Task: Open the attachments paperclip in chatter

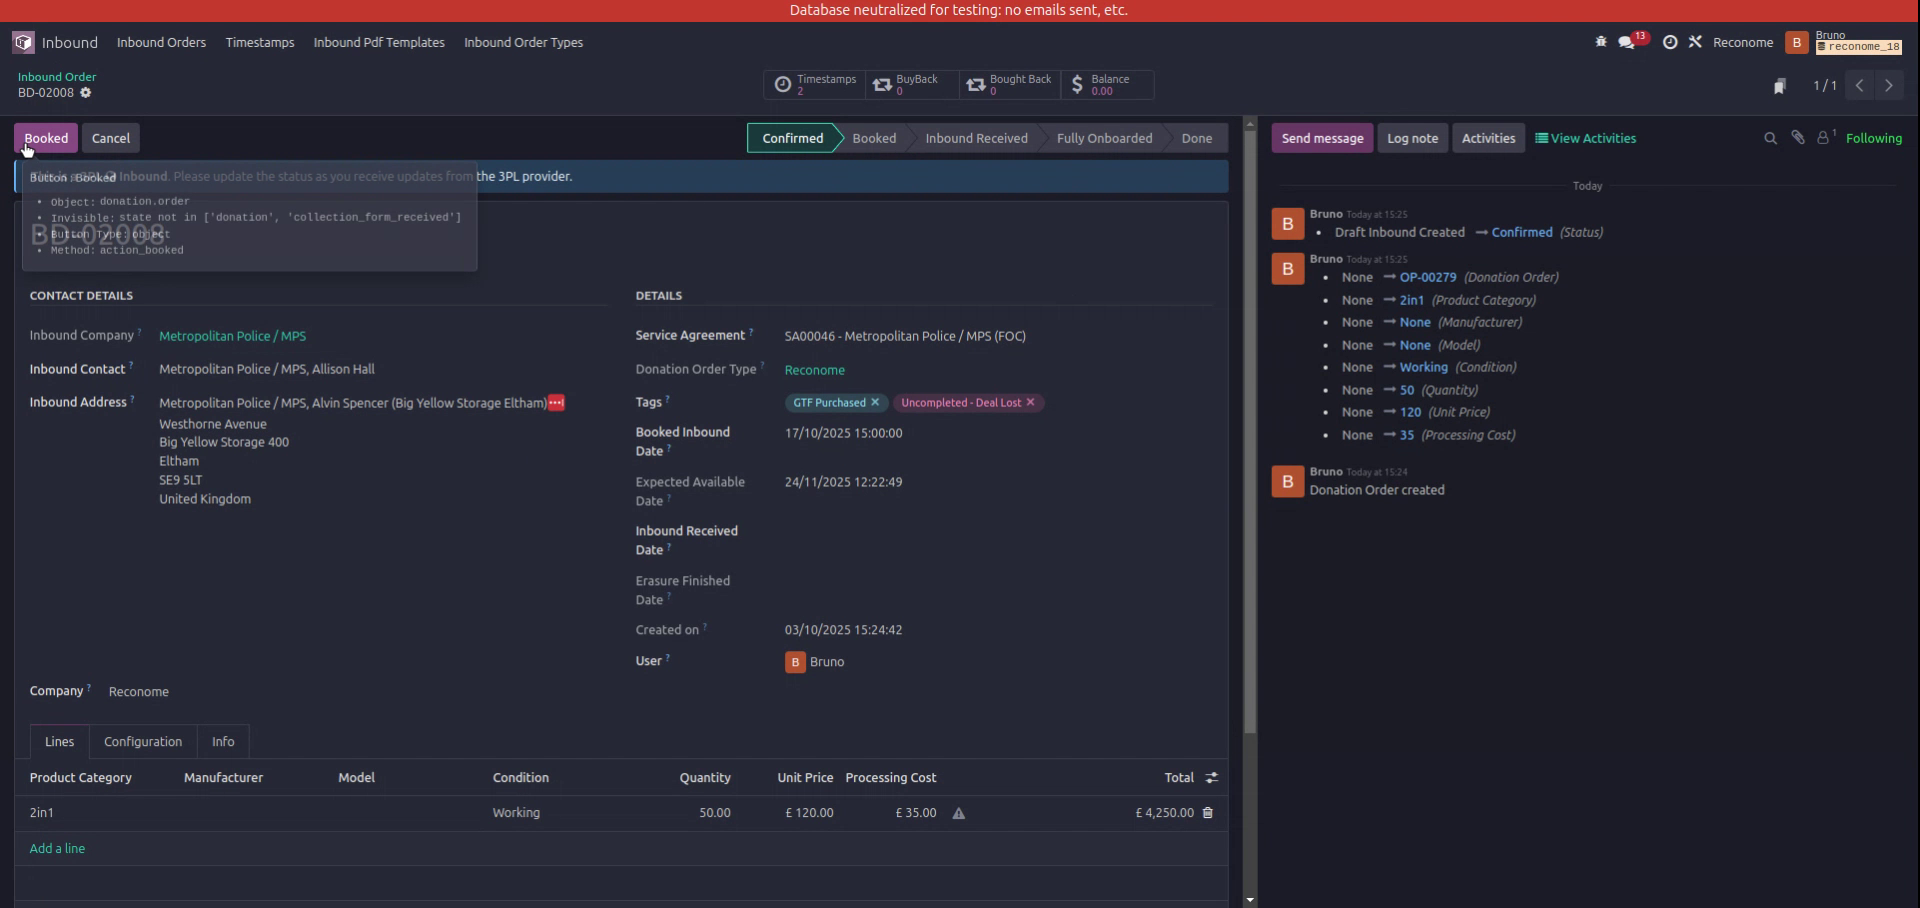Action: coord(1797,138)
